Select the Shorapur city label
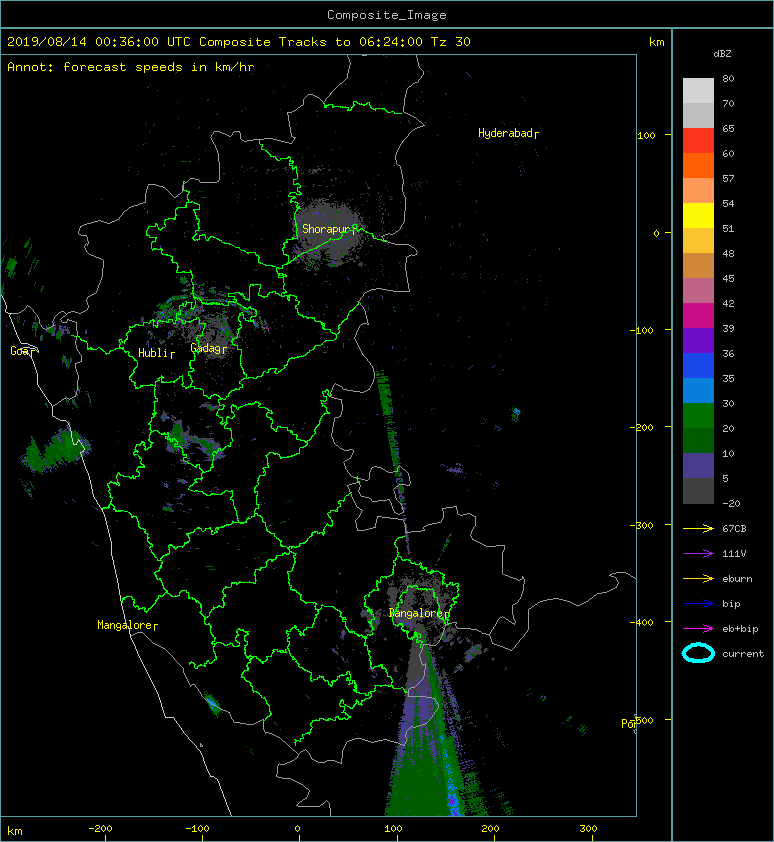This screenshot has width=774, height=842. (x=329, y=229)
